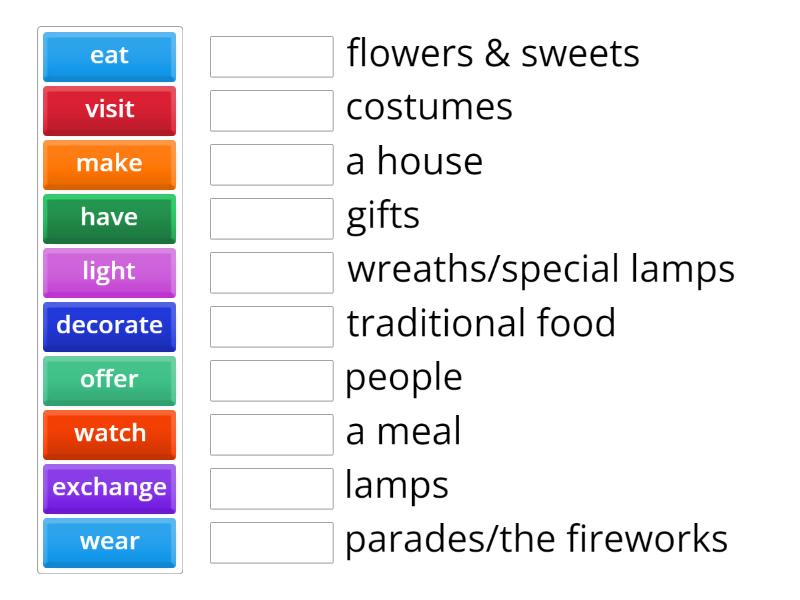Select the red "visit" word tile
The height and width of the screenshot is (600, 800).
click(x=108, y=110)
